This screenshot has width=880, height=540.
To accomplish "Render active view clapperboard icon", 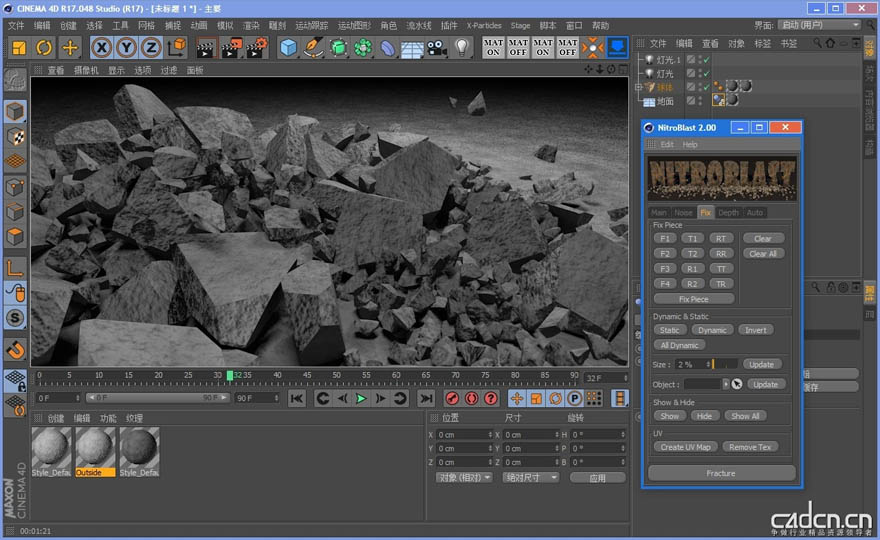I will point(207,48).
